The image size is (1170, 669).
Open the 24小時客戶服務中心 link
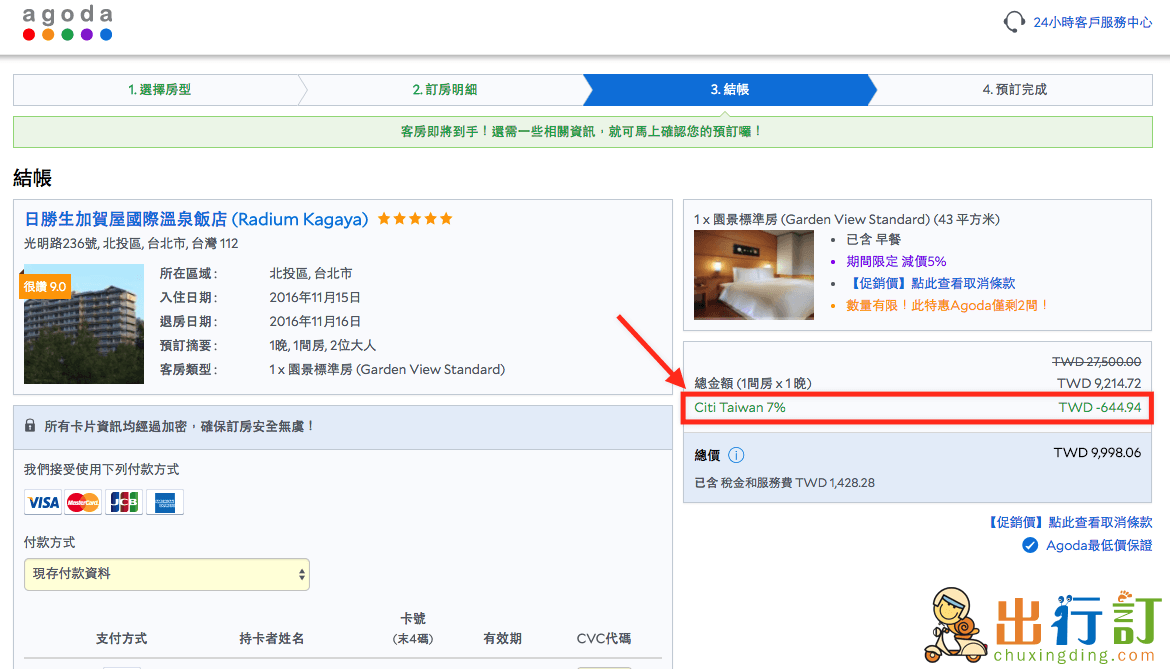[1092, 22]
